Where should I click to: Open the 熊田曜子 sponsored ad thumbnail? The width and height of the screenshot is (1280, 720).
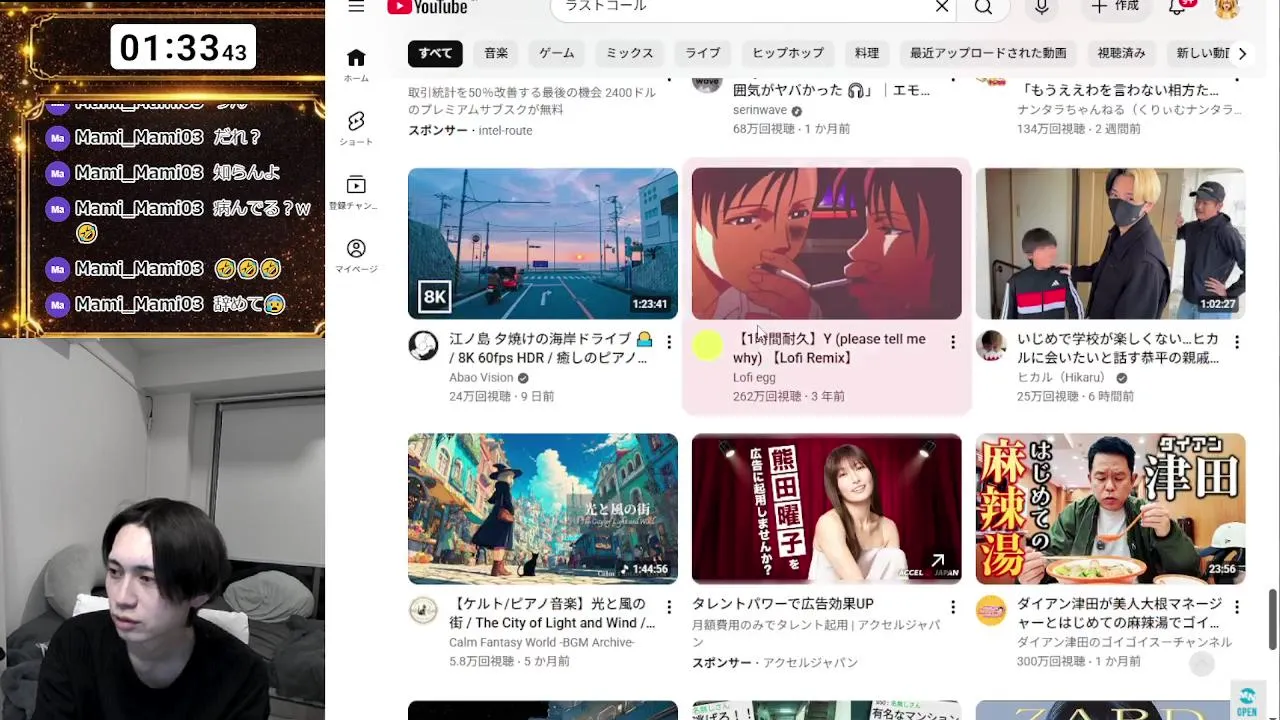point(827,508)
